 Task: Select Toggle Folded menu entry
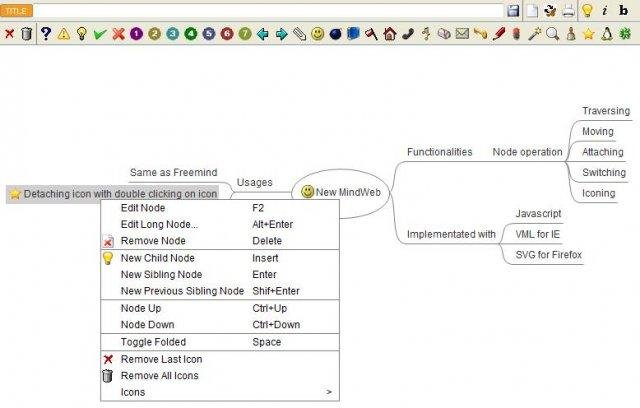220,342
